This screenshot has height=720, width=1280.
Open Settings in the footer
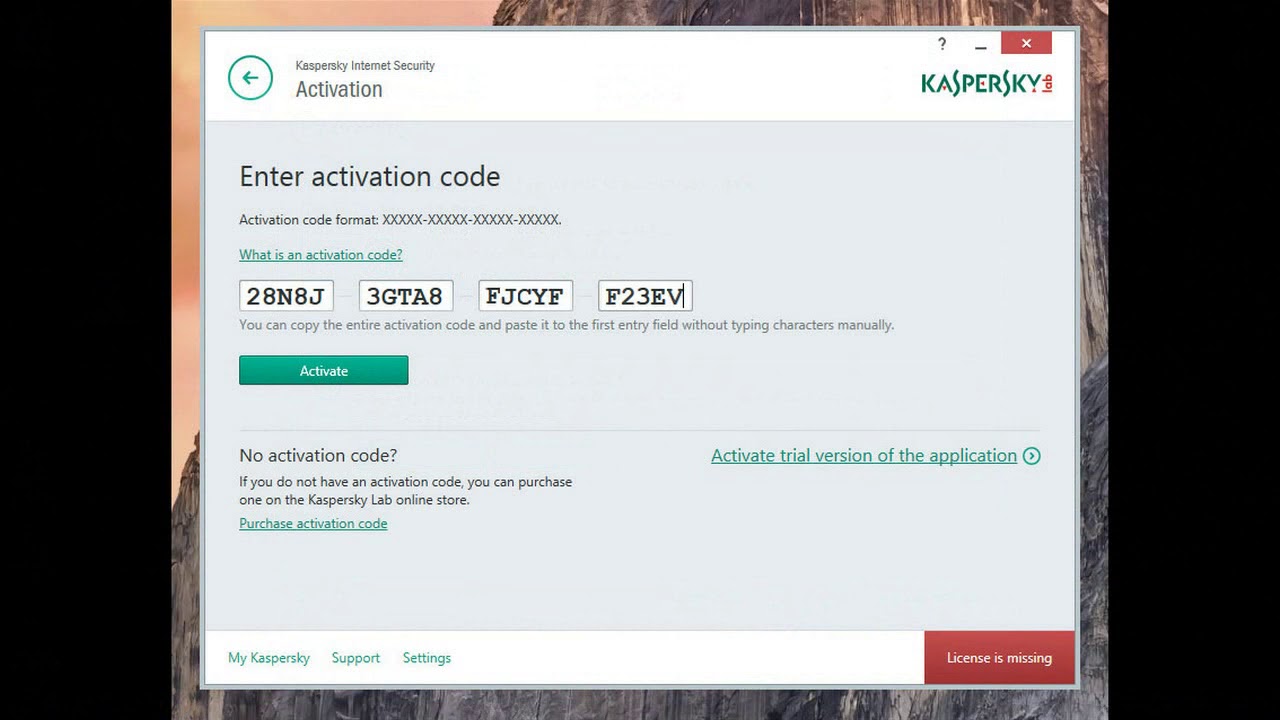tap(427, 658)
